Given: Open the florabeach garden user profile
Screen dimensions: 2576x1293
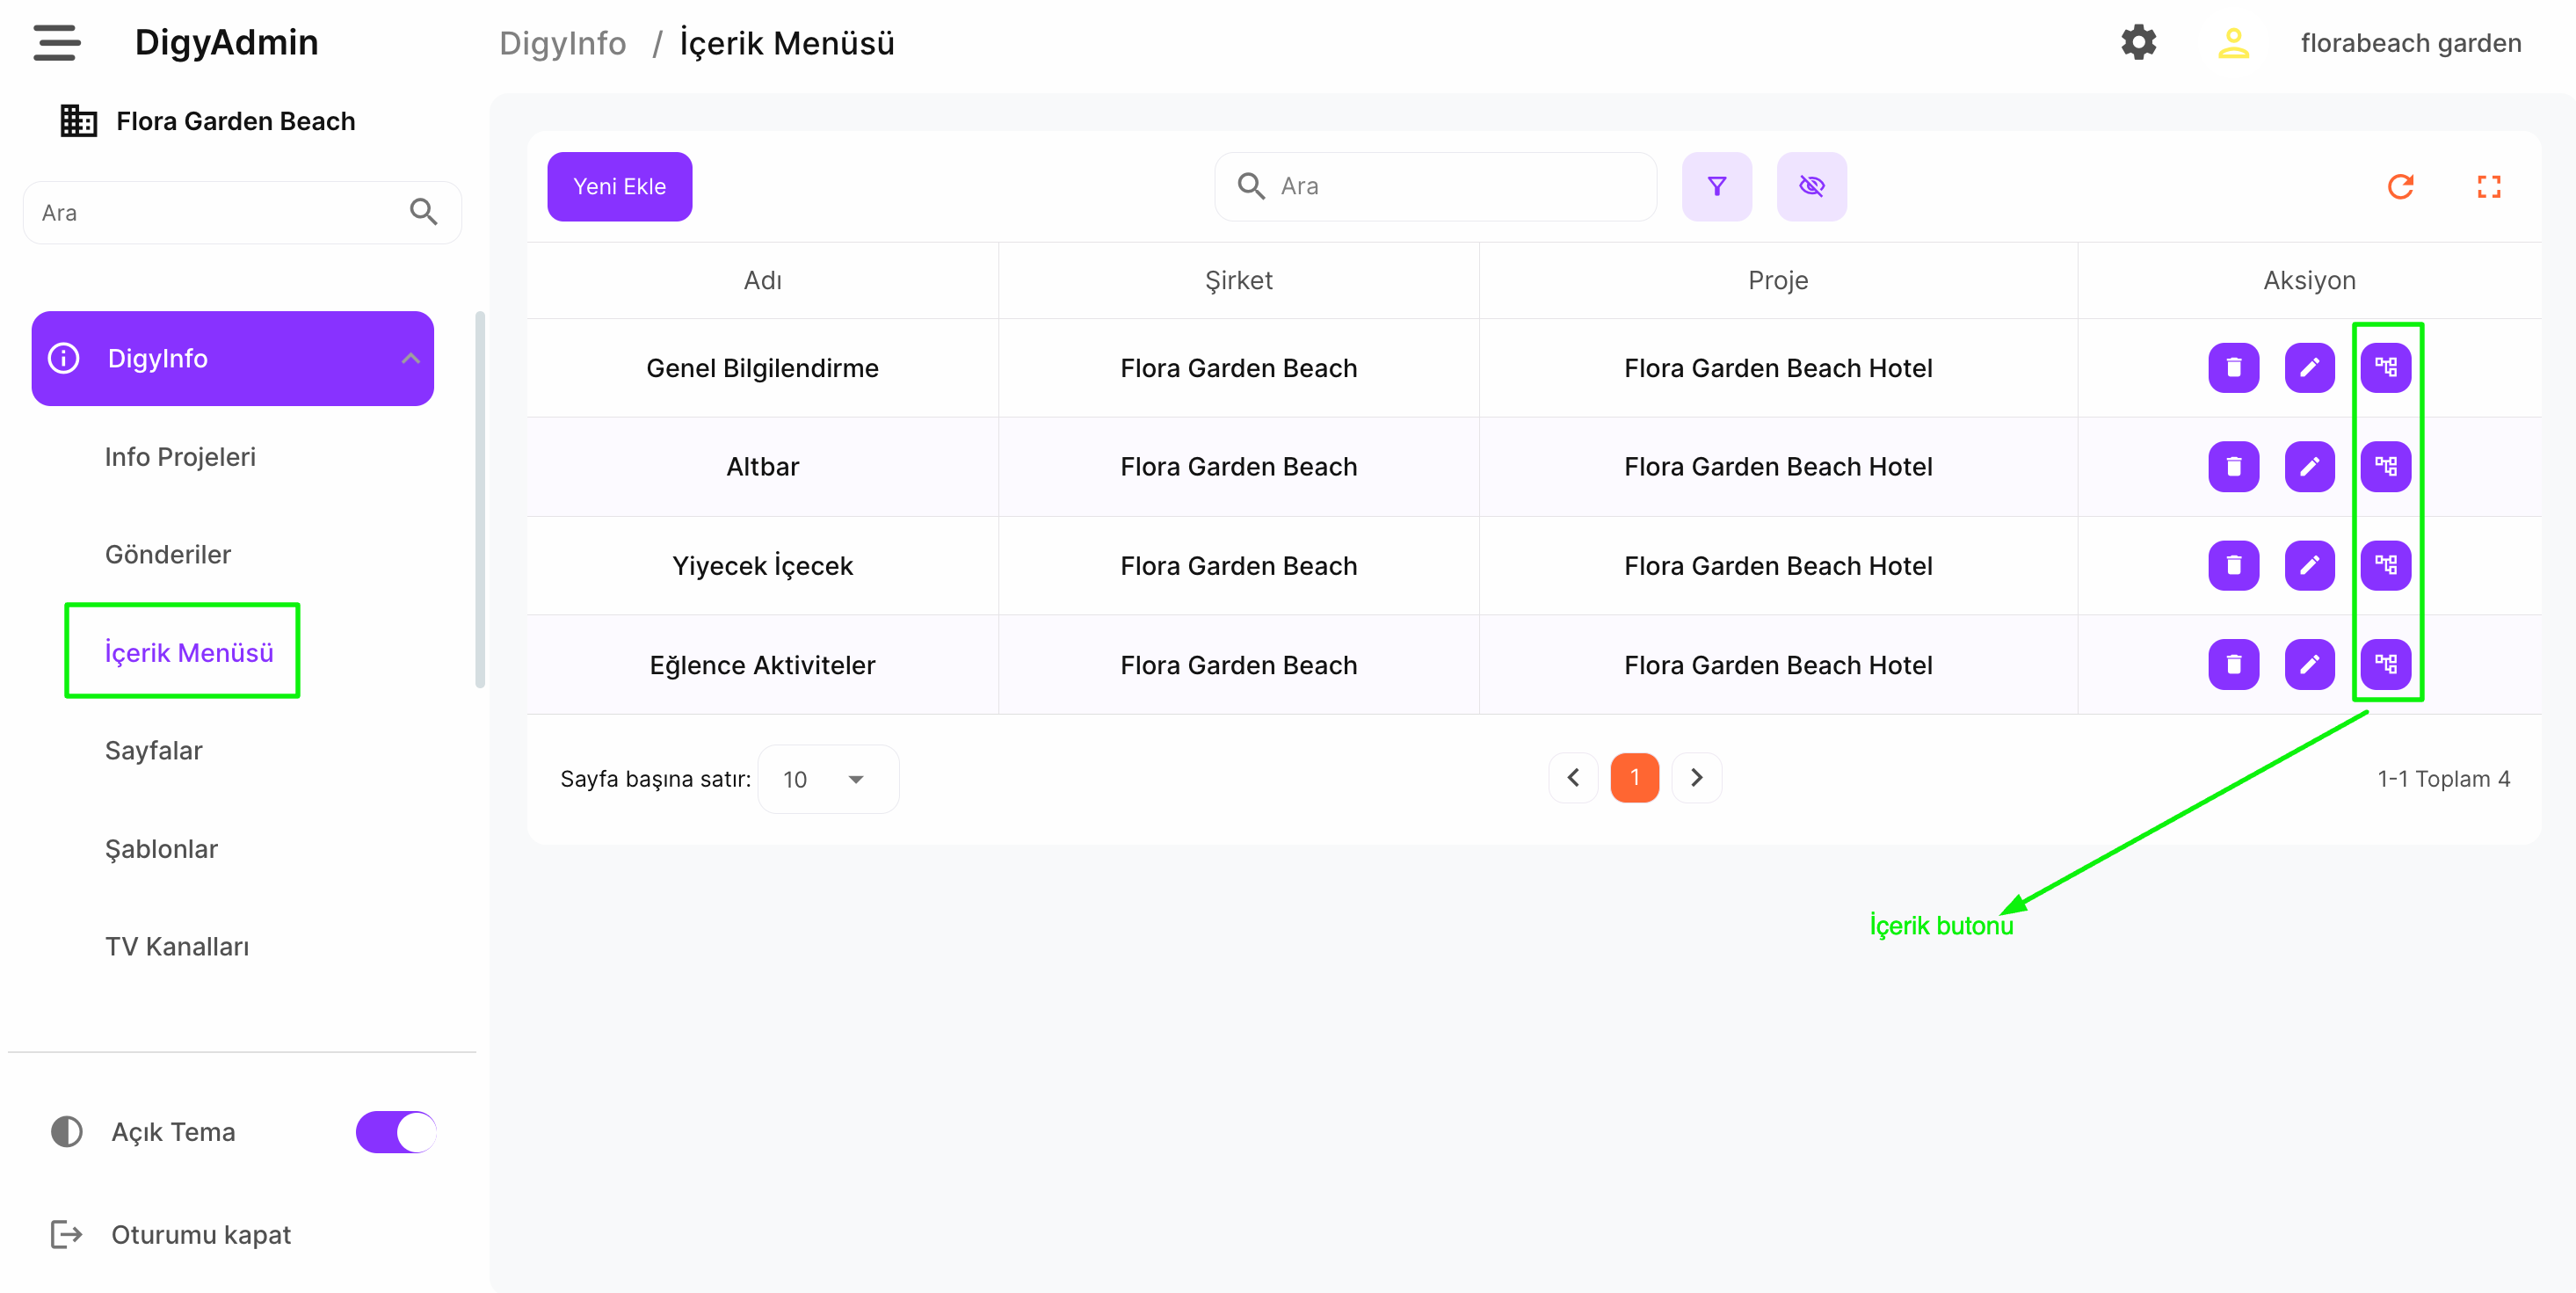Looking at the screenshot, I should click(2410, 43).
